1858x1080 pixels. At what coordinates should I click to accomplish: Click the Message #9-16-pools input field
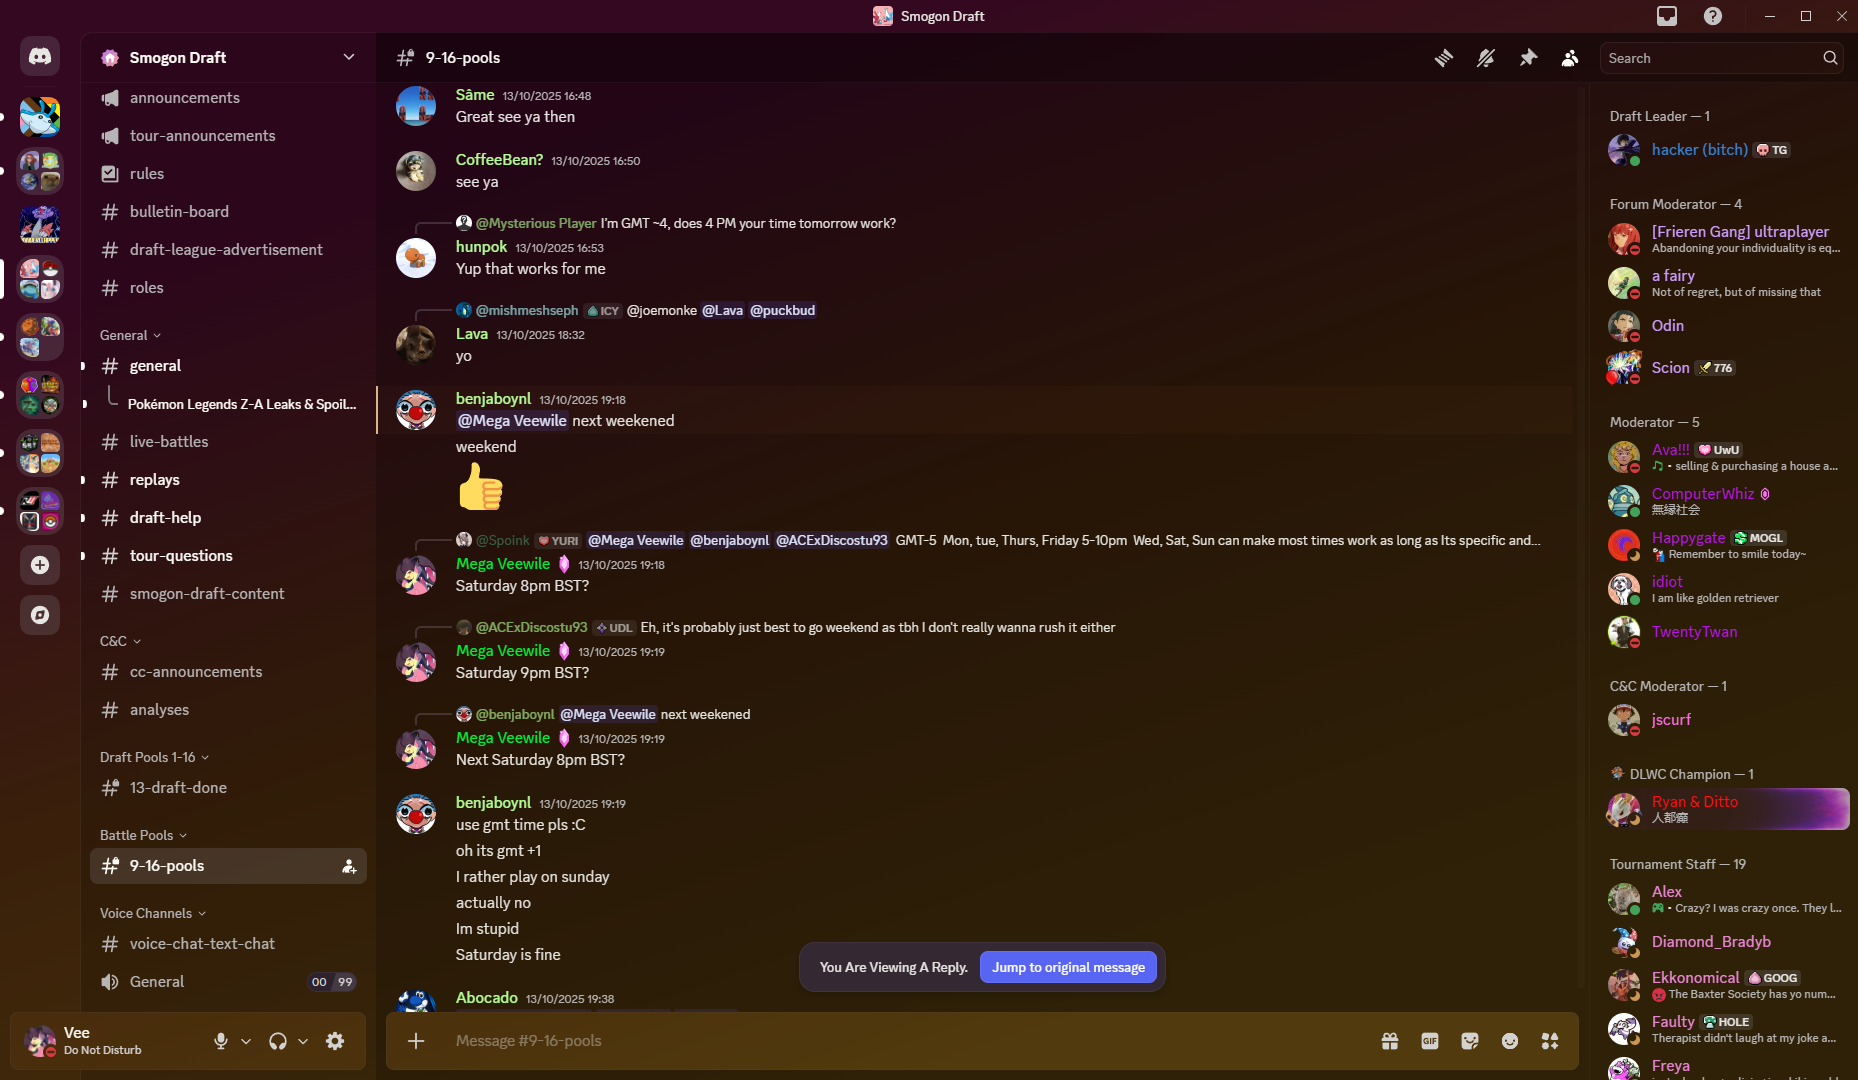click(900, 1041)
